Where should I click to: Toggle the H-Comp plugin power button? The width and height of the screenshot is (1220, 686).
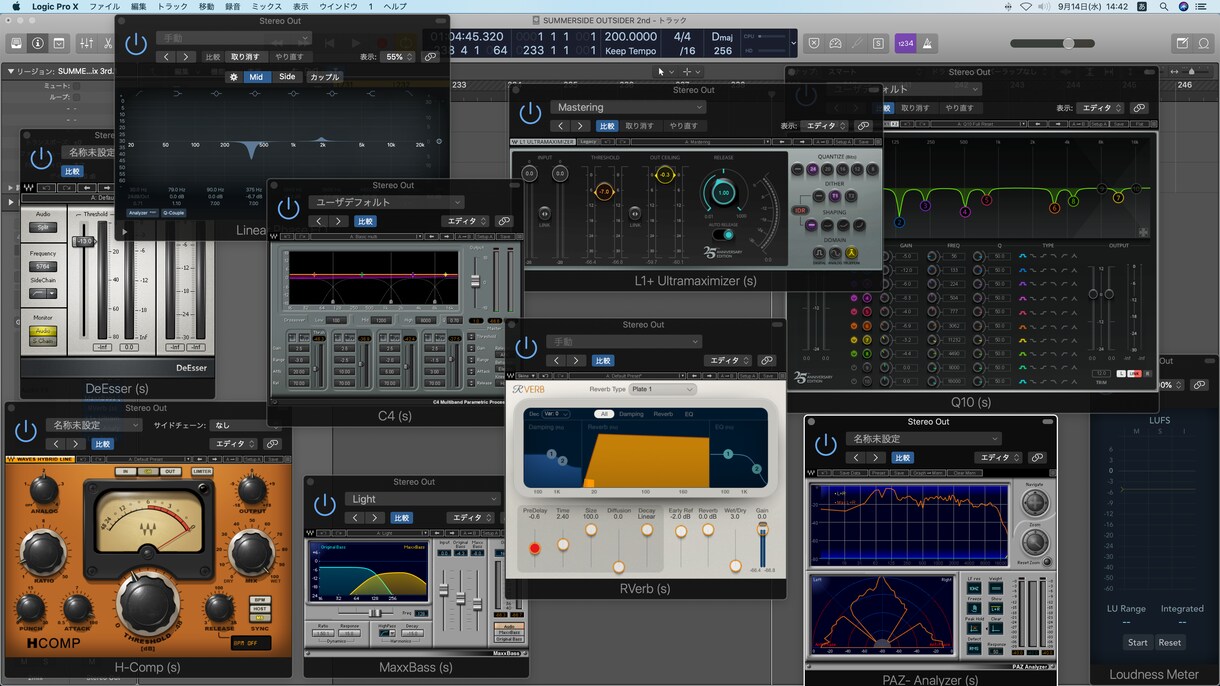26,431
